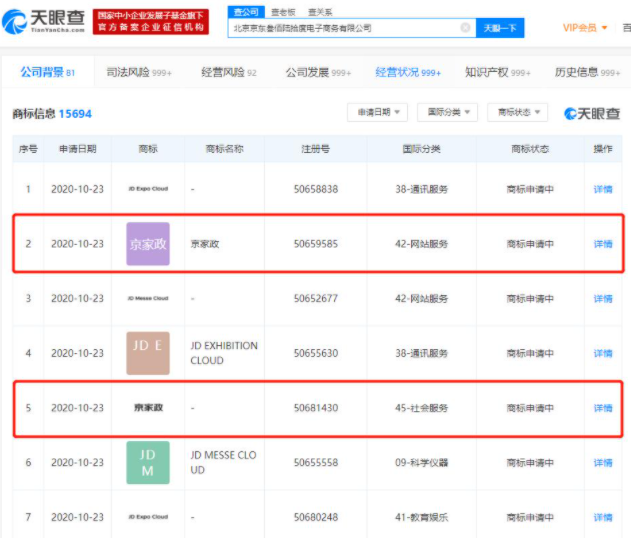Select the 查公司 search mode tab
The width and height of the screenshot is (635, 538).
pos(246,12)
